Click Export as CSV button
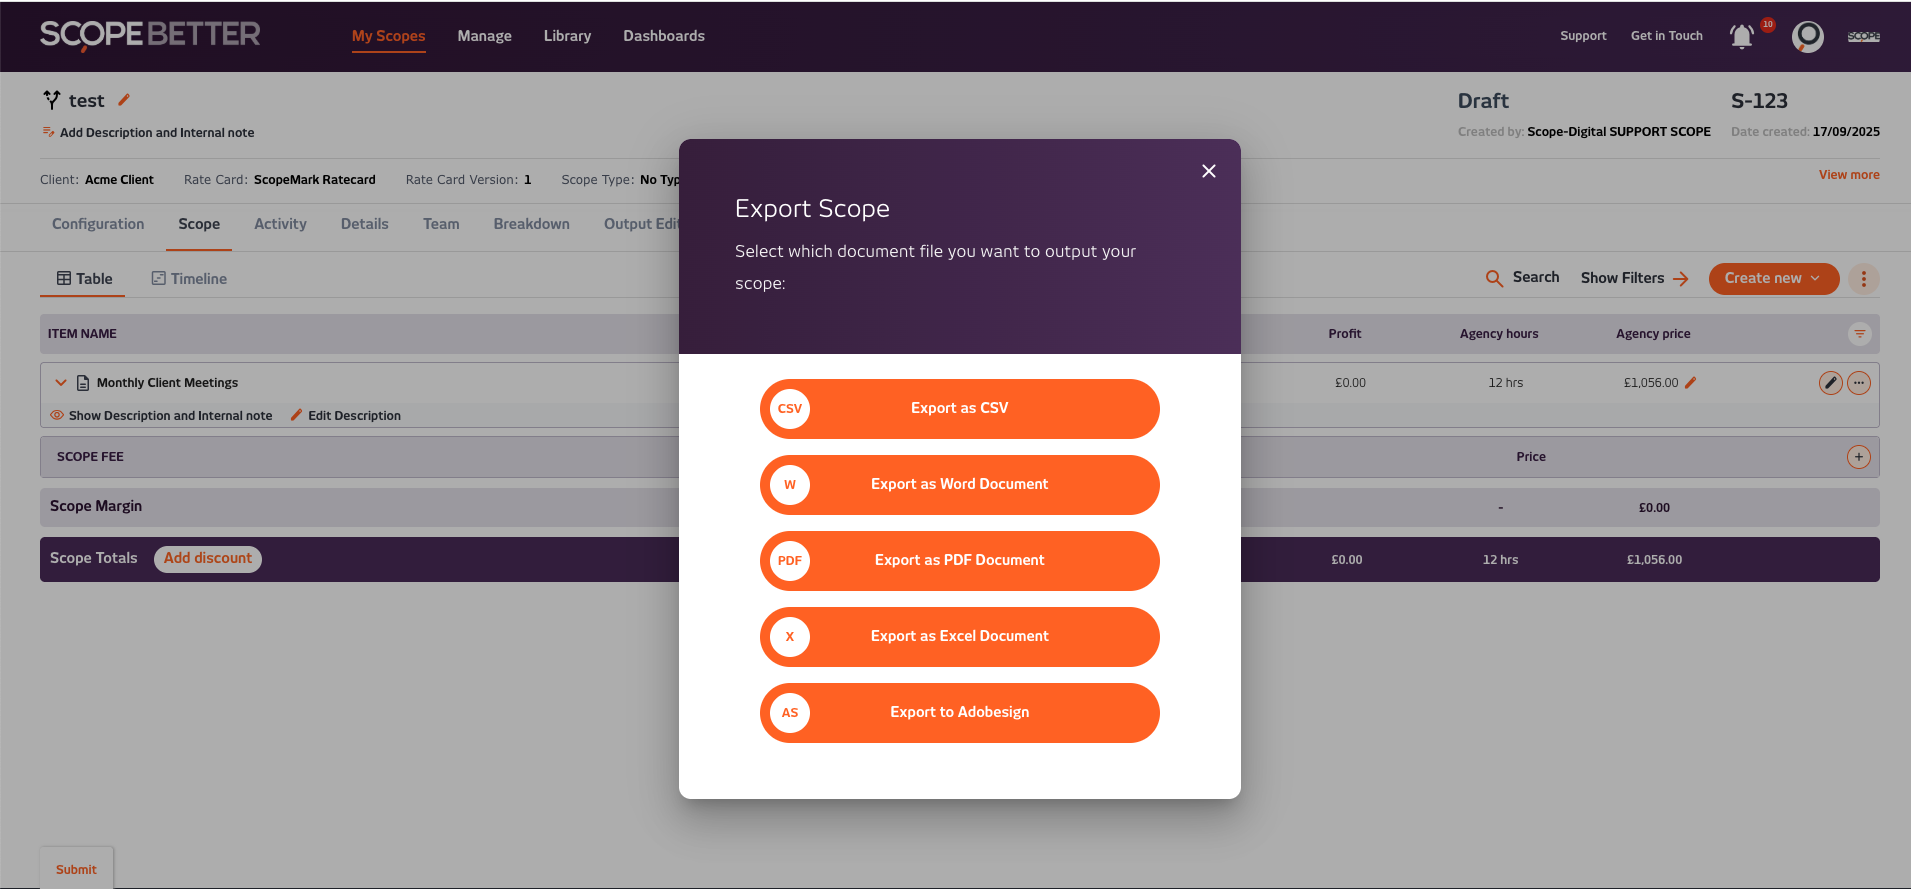 click(959, 408)
